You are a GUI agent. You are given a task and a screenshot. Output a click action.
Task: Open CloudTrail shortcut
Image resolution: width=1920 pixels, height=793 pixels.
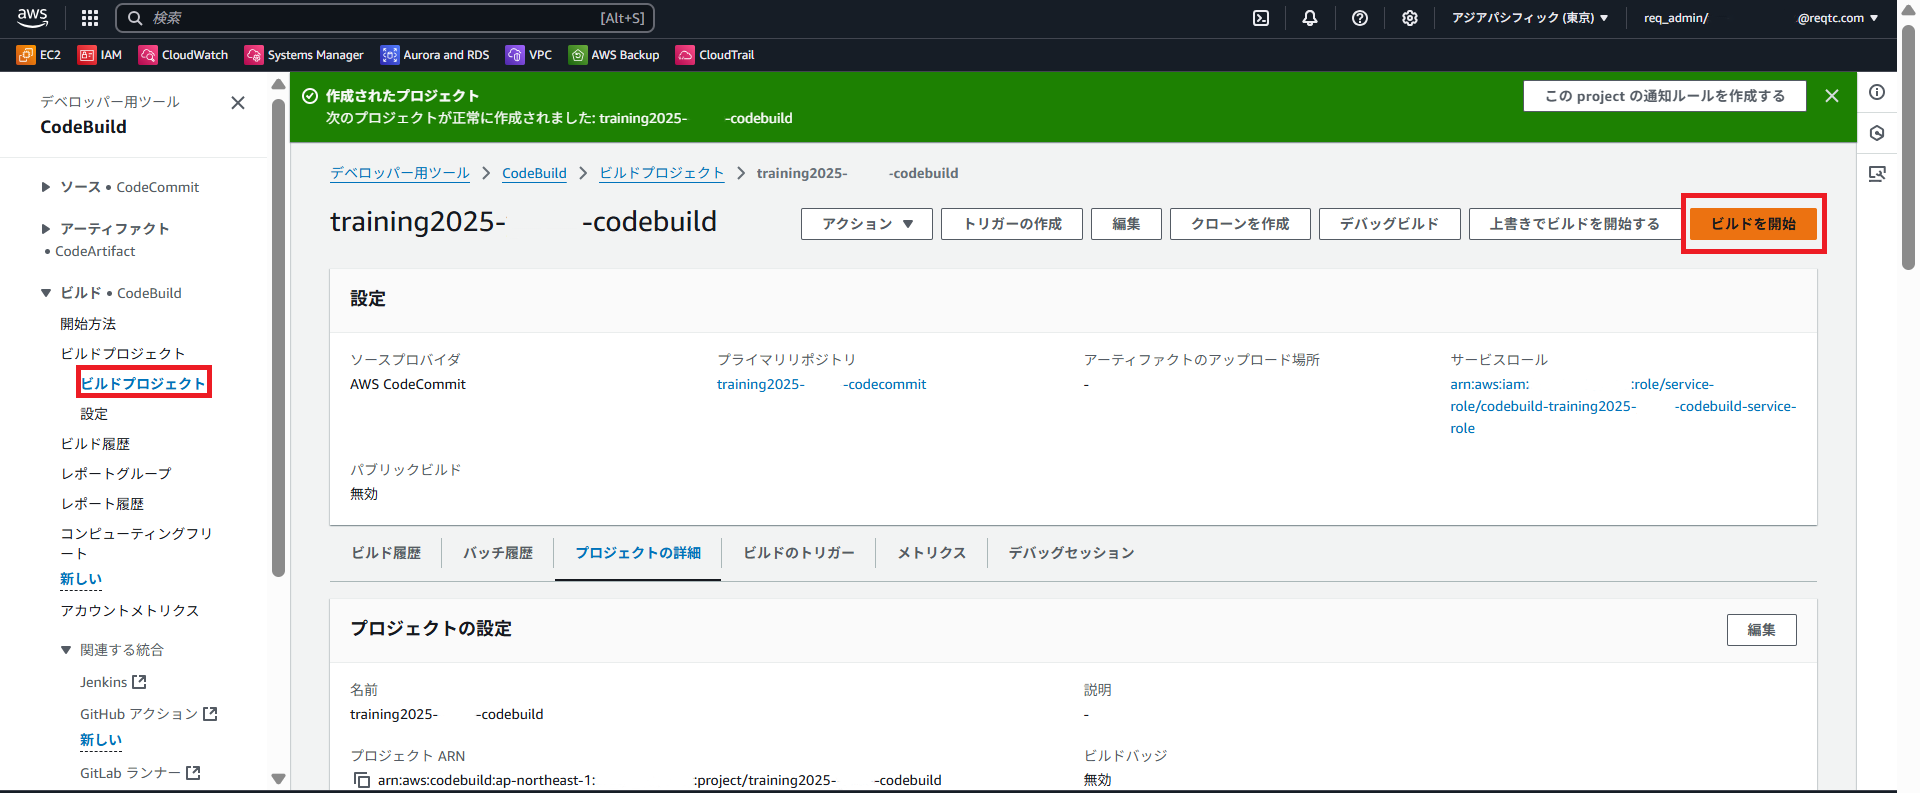pyautogui.click(x=715, y=55)
